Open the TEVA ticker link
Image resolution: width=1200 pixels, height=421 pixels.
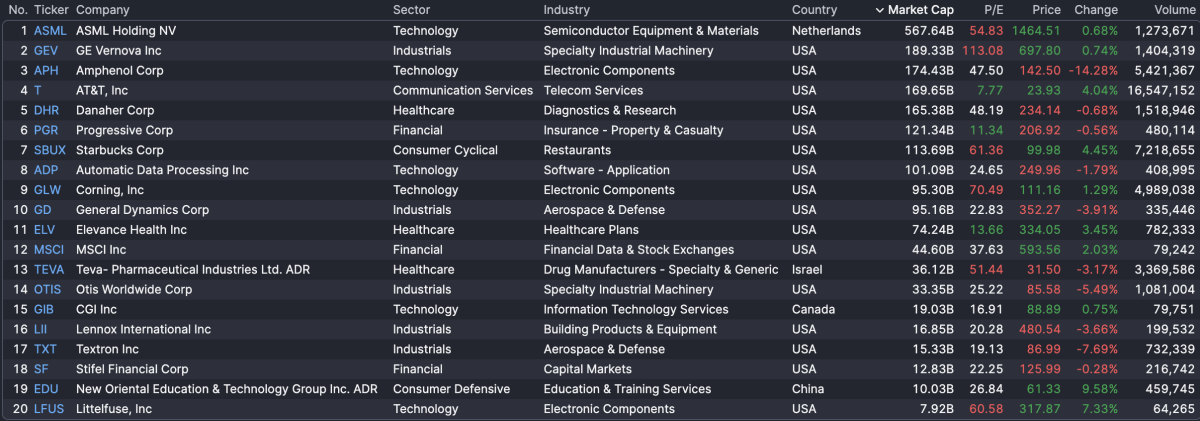tap(49, 270)
